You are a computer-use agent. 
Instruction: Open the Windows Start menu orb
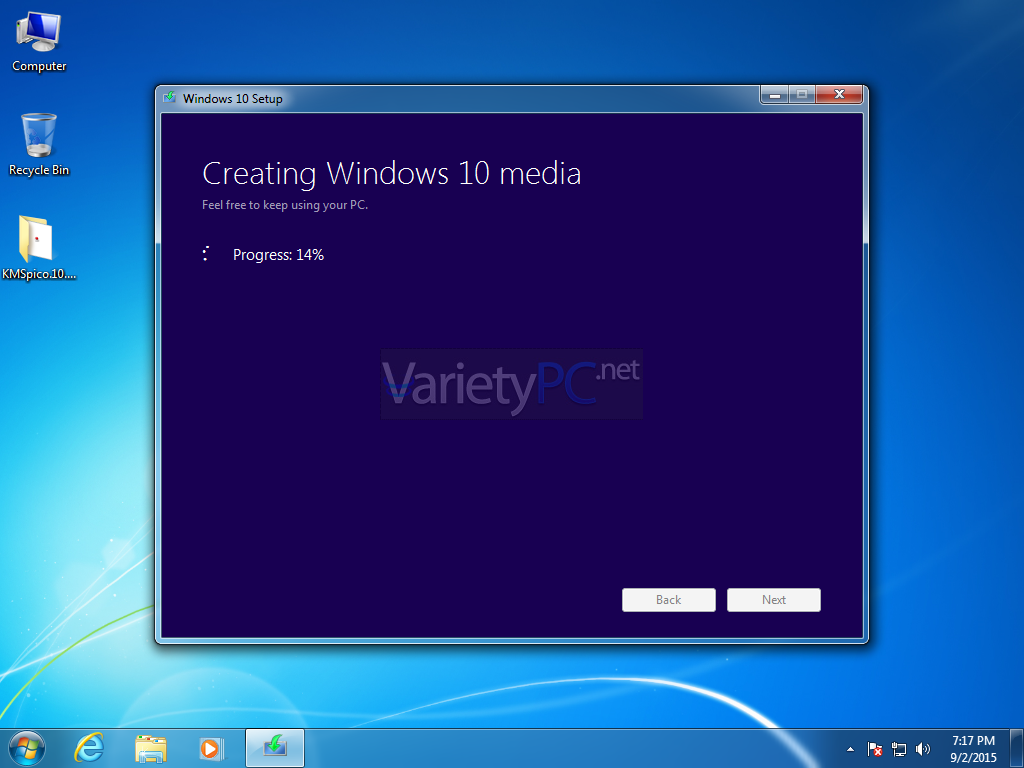[x=27, y=747]
